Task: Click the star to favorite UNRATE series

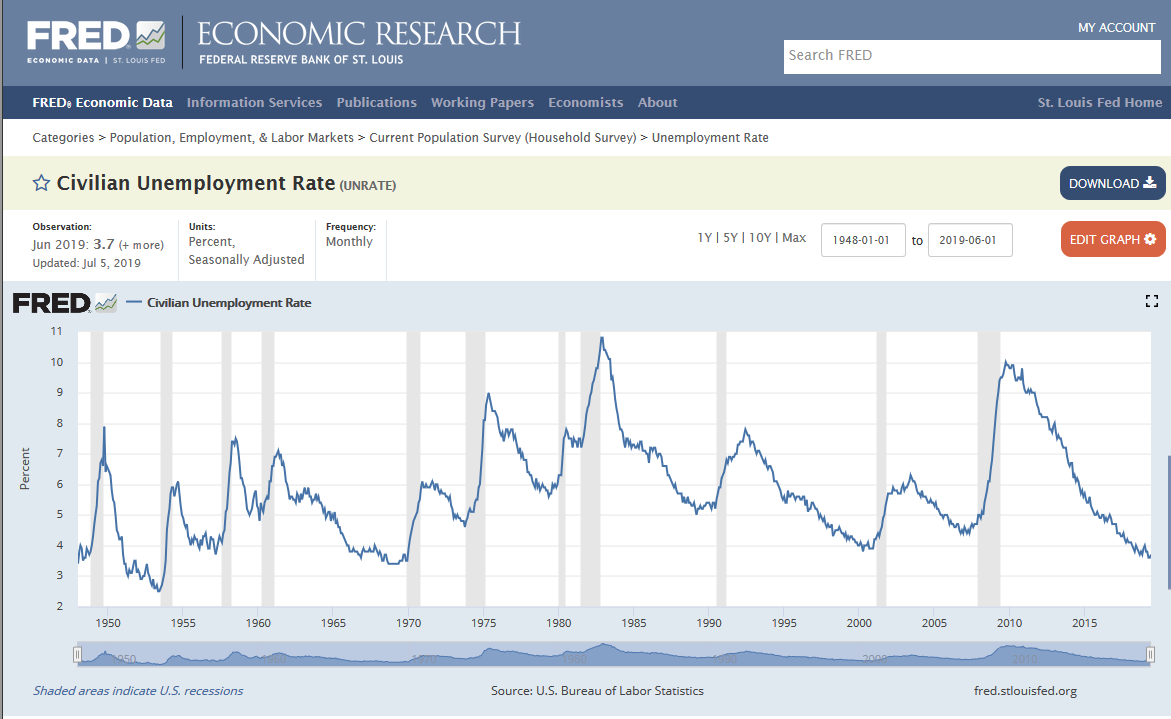Action: (x=40, y=183)
